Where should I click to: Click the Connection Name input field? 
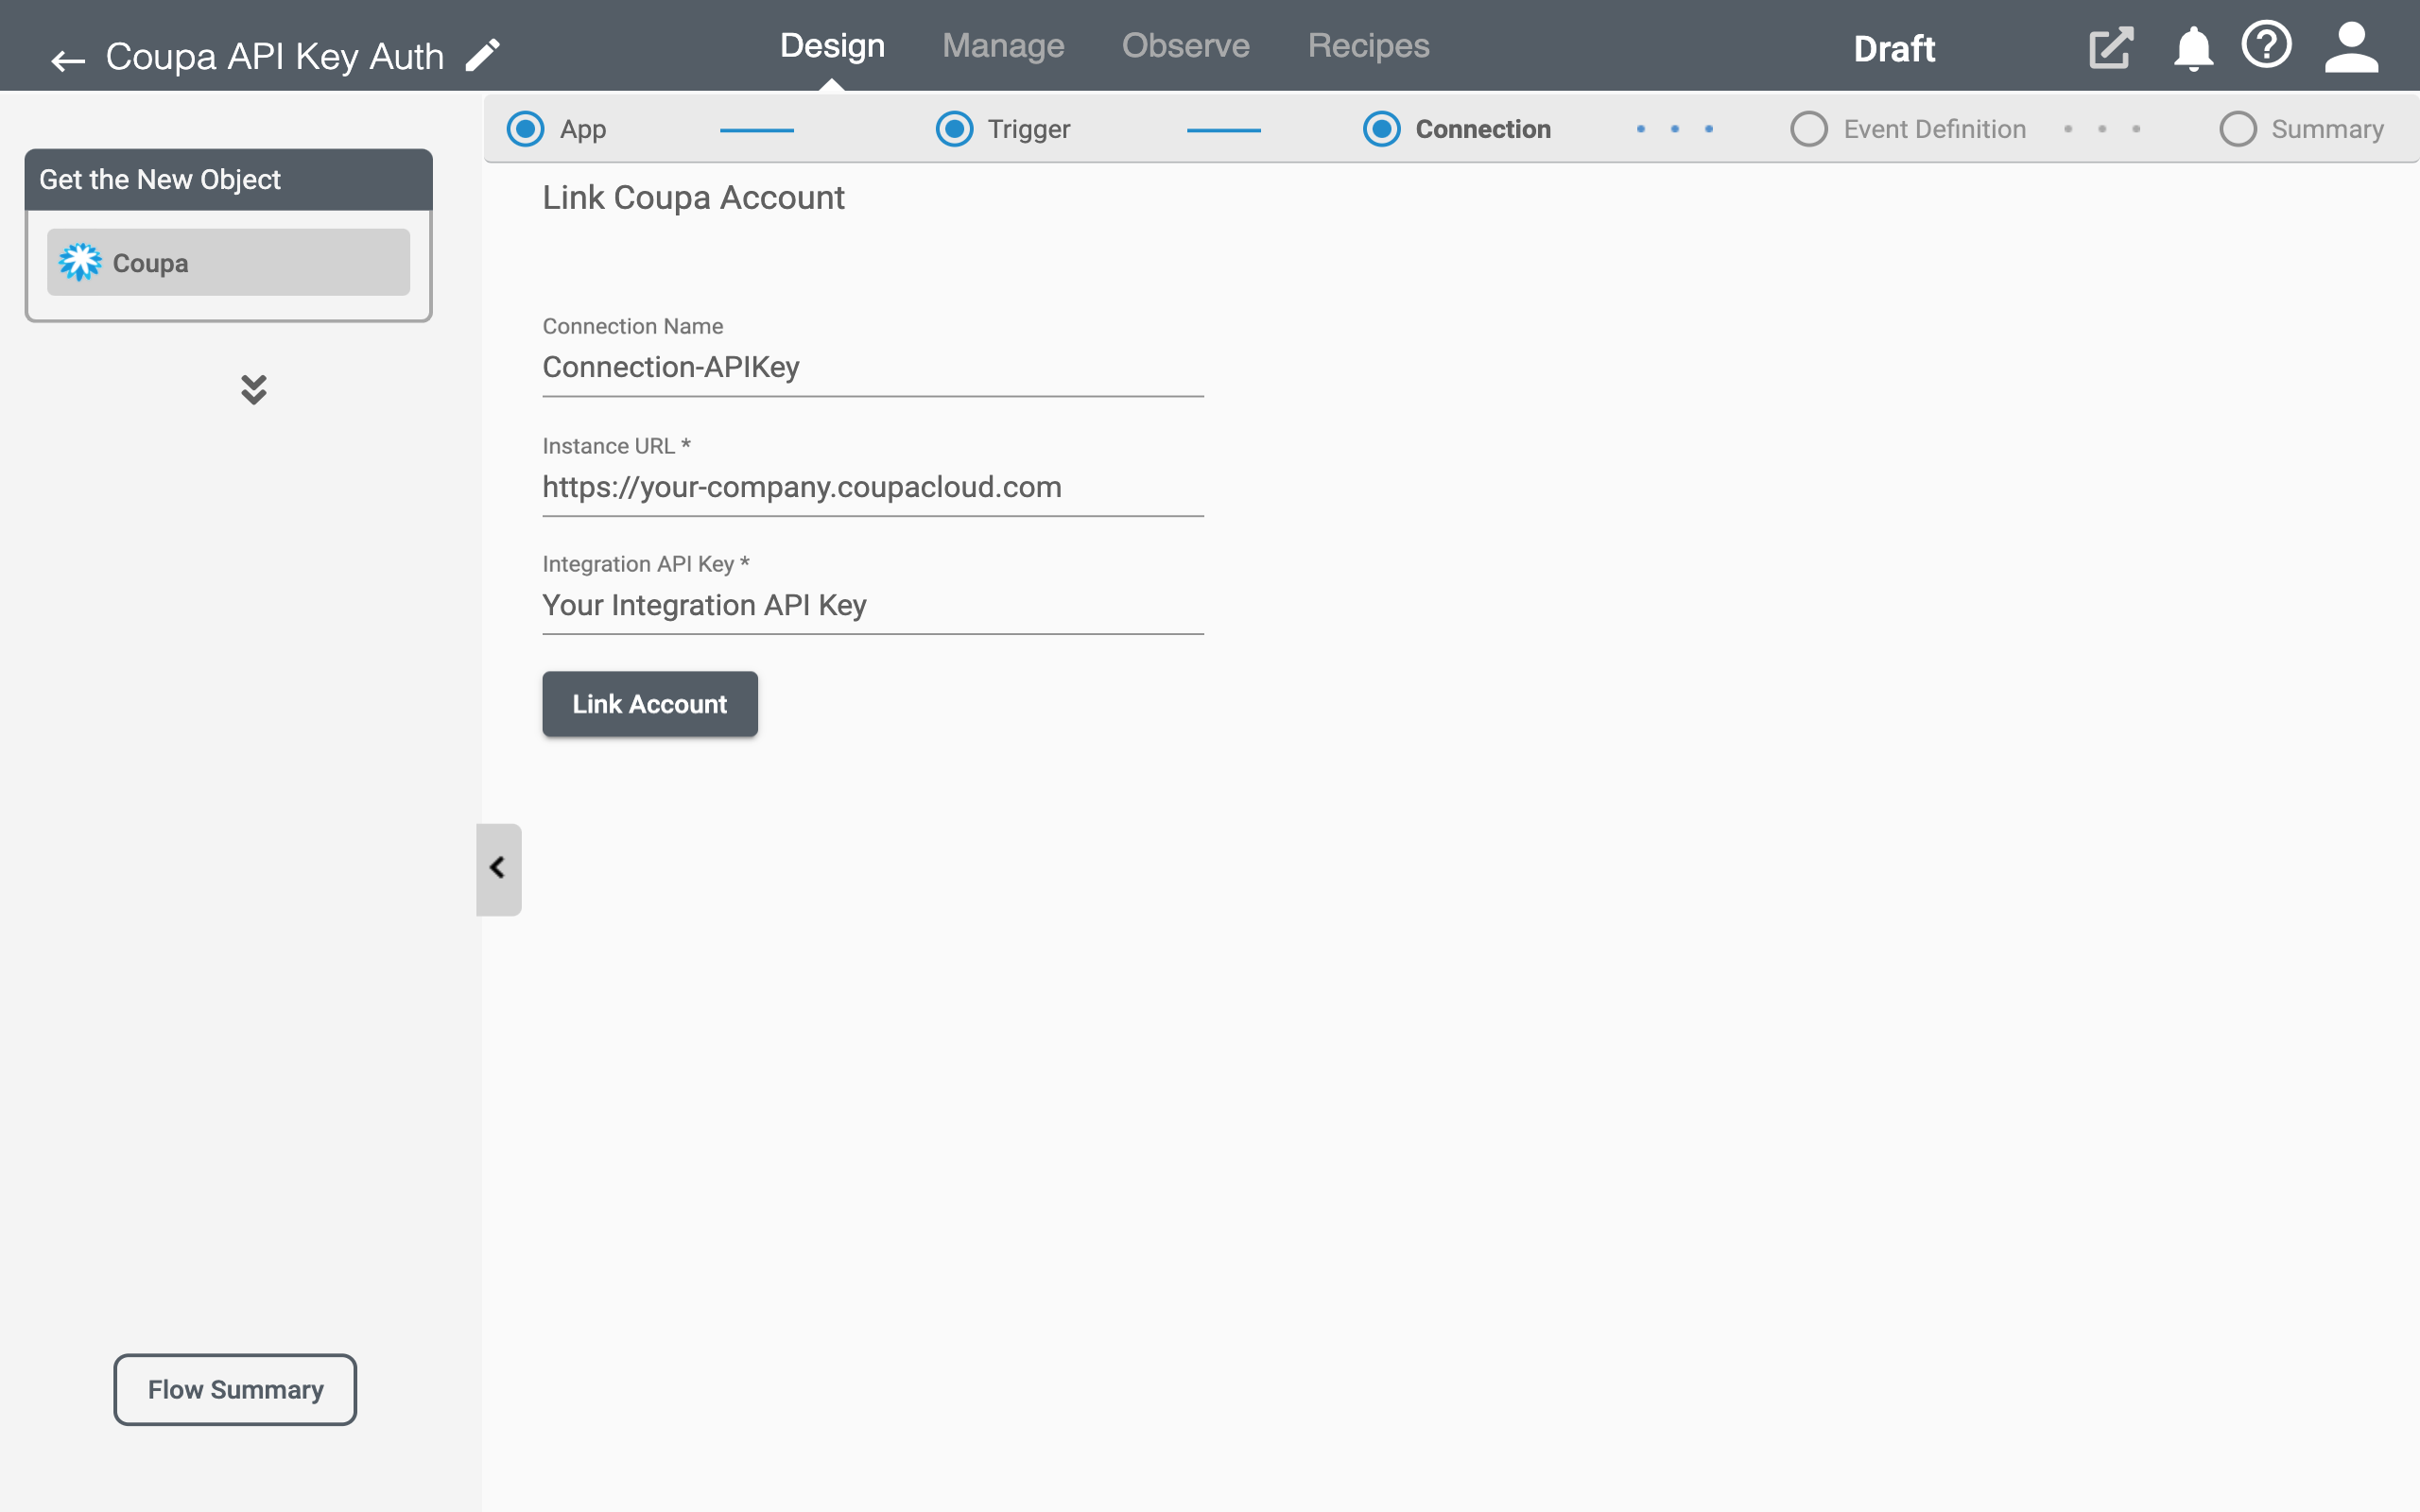click(872, 366)
